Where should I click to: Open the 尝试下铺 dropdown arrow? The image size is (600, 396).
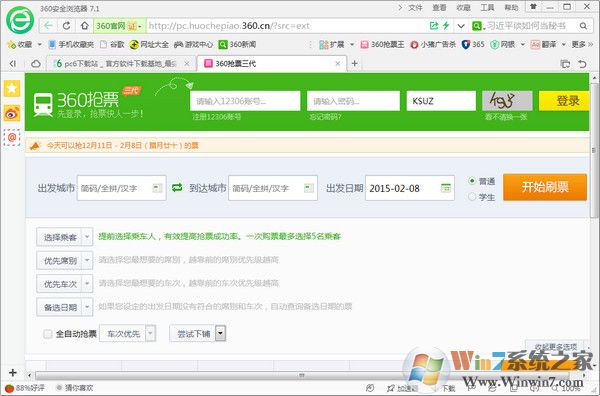pyautogui.click(x=220, y=333)
